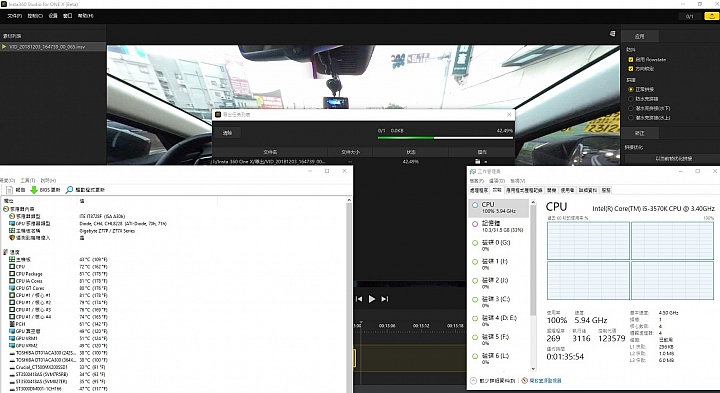720x393 pixels.
Task: Click the report page icon in toolbar
Action: [x=10, y=190]
